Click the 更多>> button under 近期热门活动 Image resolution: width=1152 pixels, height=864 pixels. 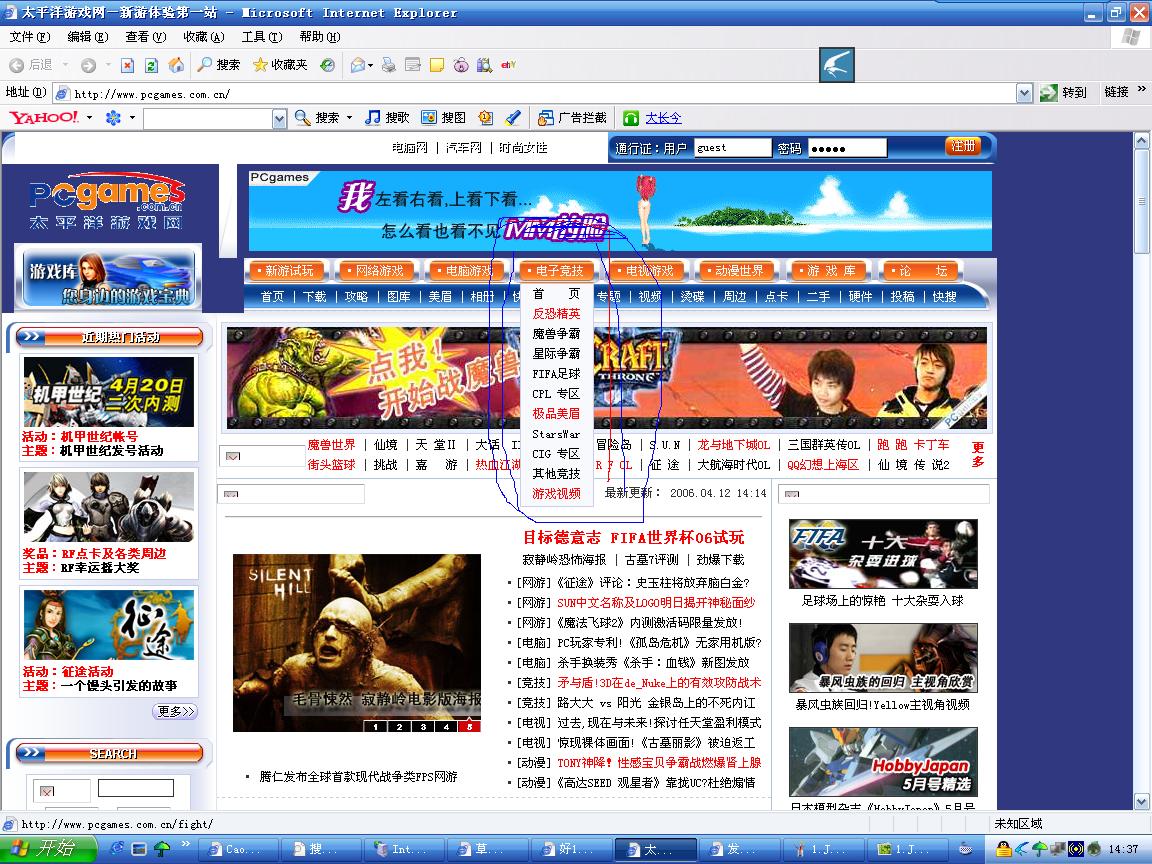(175, 710)
